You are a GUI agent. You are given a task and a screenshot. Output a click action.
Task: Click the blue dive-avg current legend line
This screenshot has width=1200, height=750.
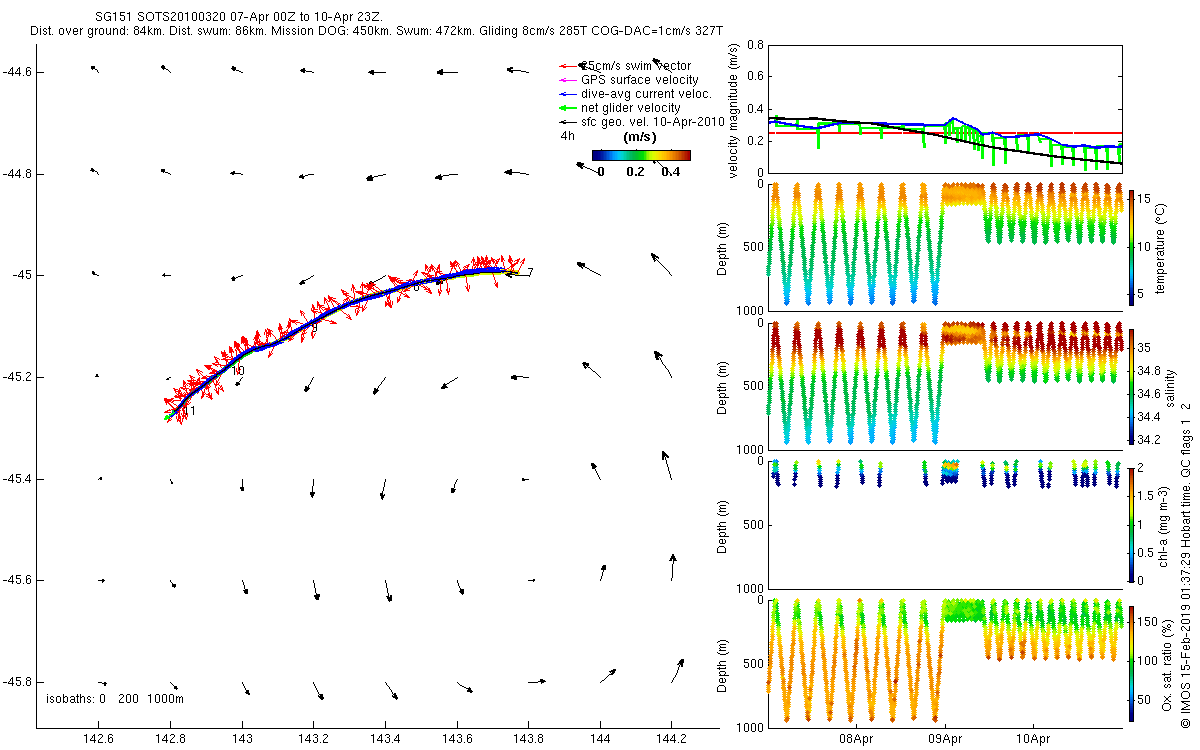(x=569, y=94)
